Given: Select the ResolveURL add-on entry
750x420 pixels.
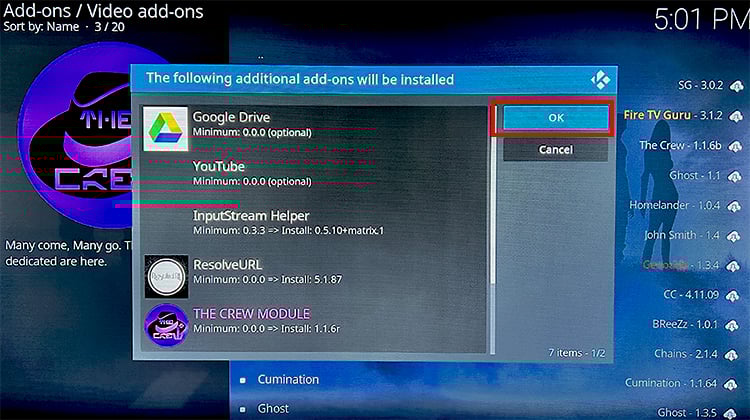Looking at the screenshot, I should (314, 276).
